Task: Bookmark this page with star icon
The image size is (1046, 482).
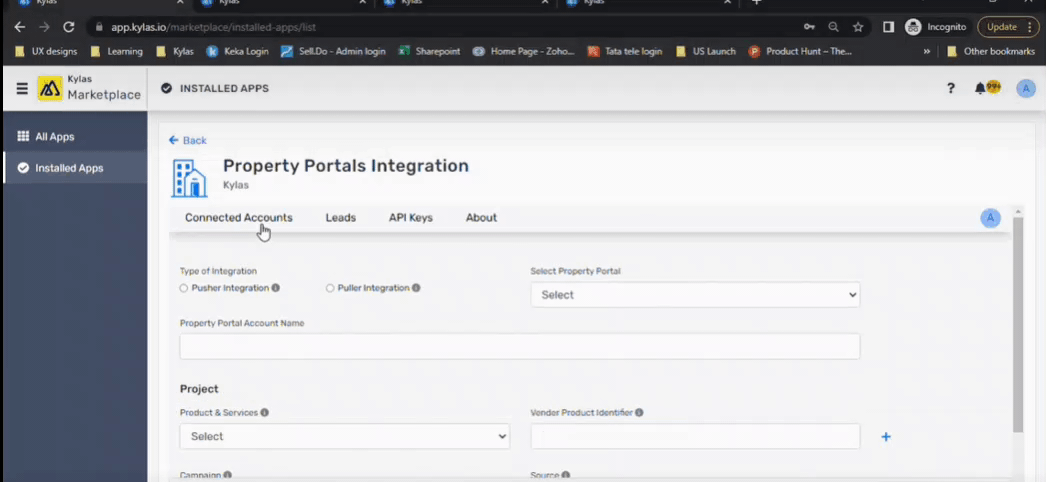Action: point(858,27)
